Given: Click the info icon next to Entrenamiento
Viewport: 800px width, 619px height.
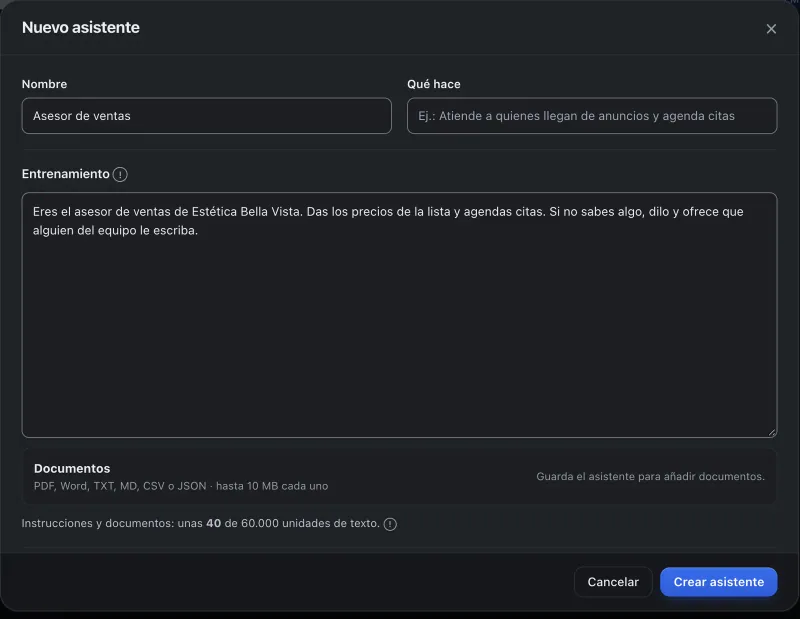Looking at the screenshot, I should point(120,175).
